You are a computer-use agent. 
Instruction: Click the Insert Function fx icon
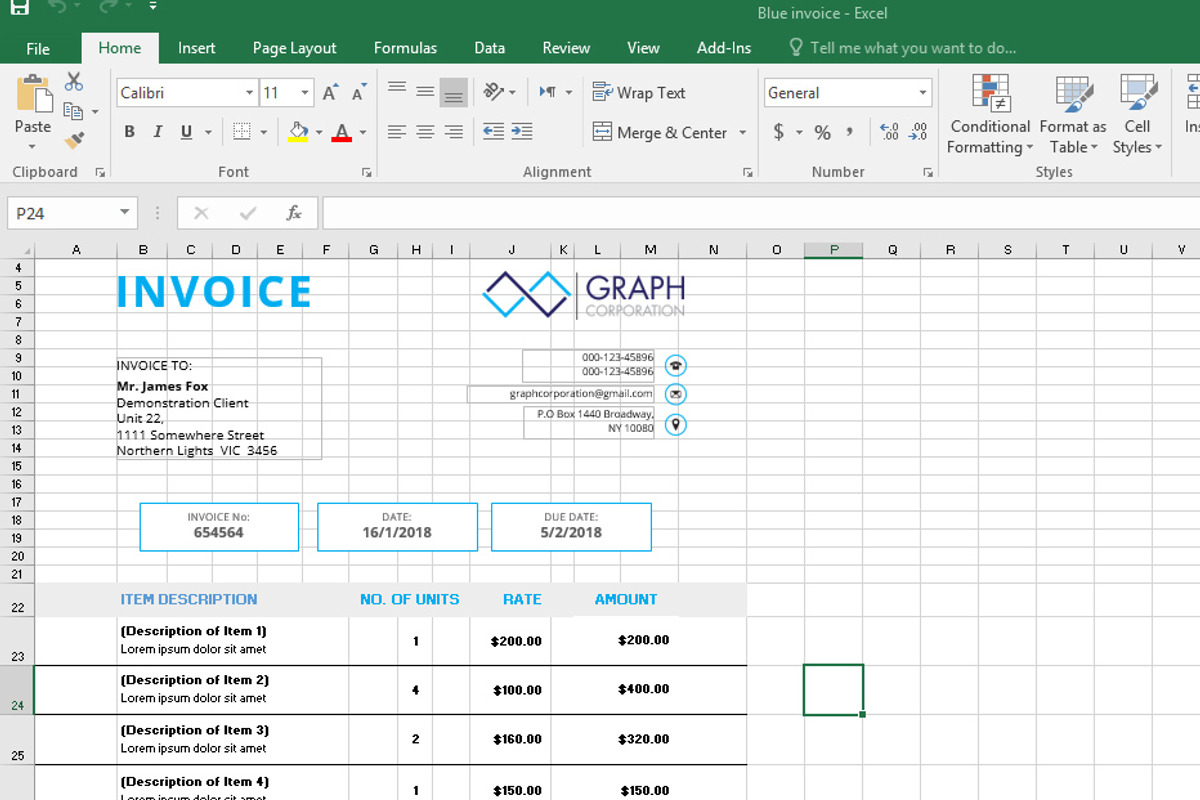[294, 213]
